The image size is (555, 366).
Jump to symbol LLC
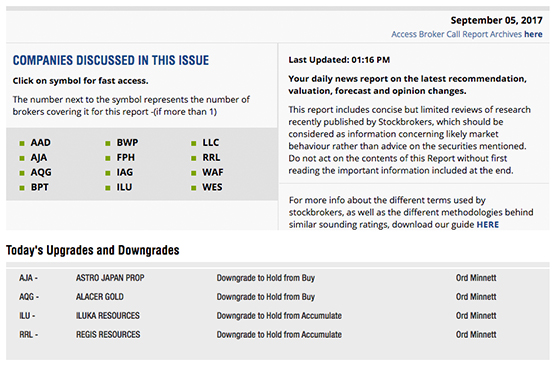click(x=211, y=143)
